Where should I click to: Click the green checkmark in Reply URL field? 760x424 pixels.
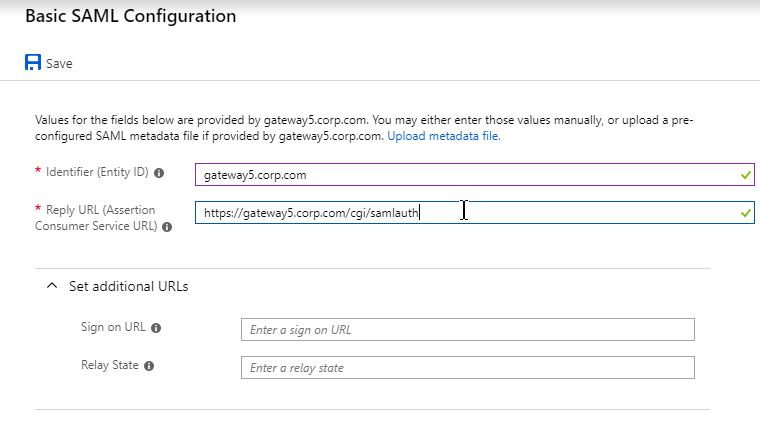tap(745, 213)
